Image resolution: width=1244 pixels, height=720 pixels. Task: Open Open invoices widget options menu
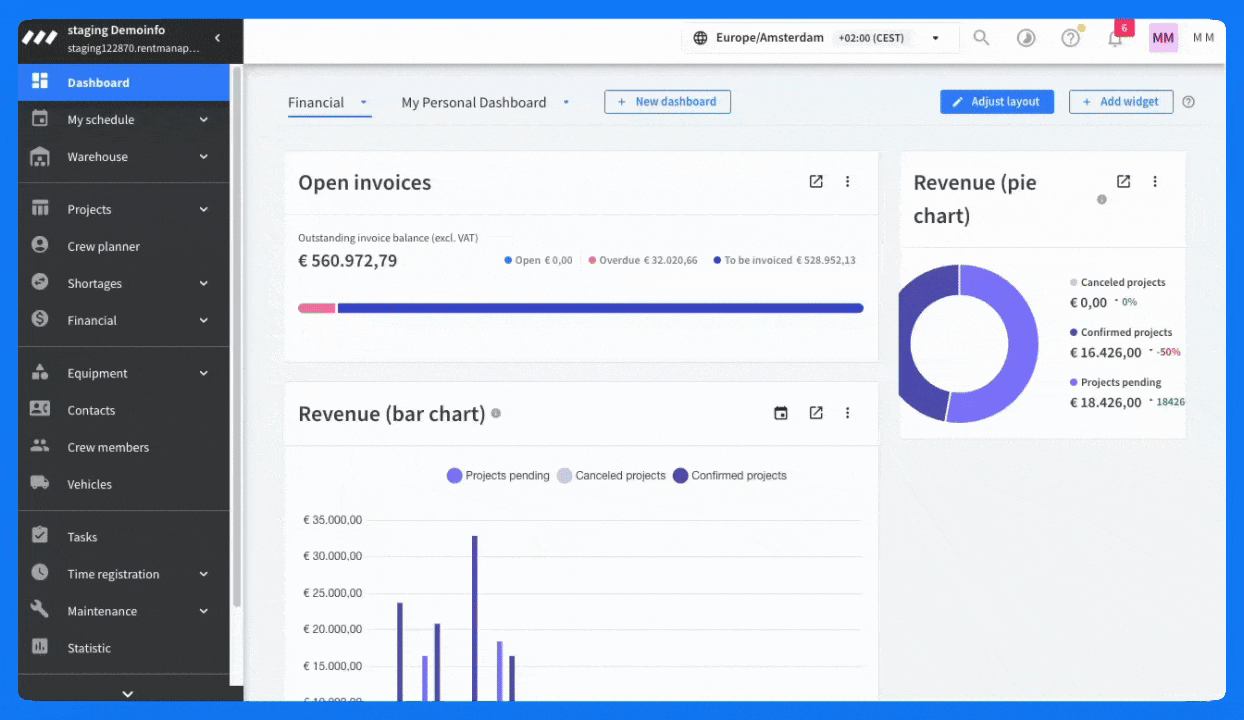point(848,182)
